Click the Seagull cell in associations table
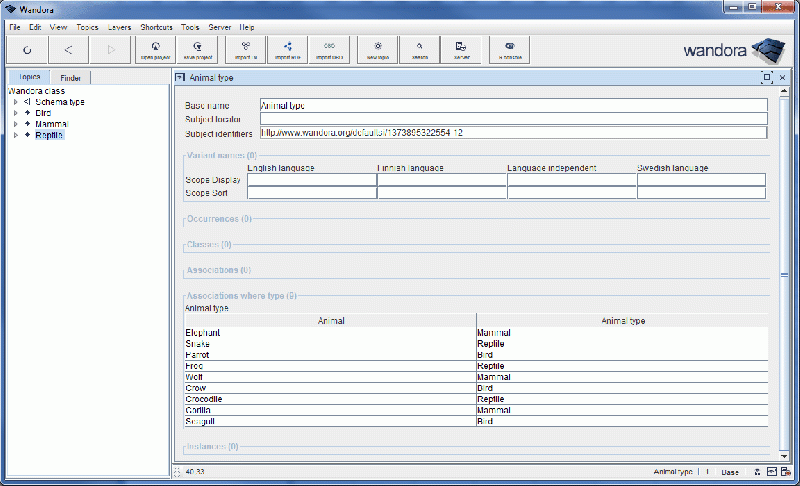Viewport: 800px width, 486px height. coord(330,421)
